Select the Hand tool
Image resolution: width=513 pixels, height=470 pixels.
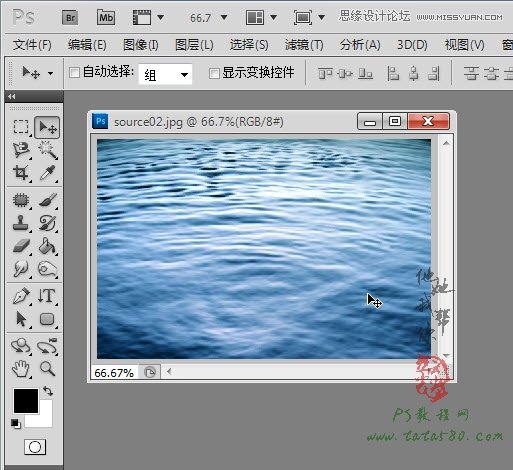pyautogui.click(x=21, y=369)
